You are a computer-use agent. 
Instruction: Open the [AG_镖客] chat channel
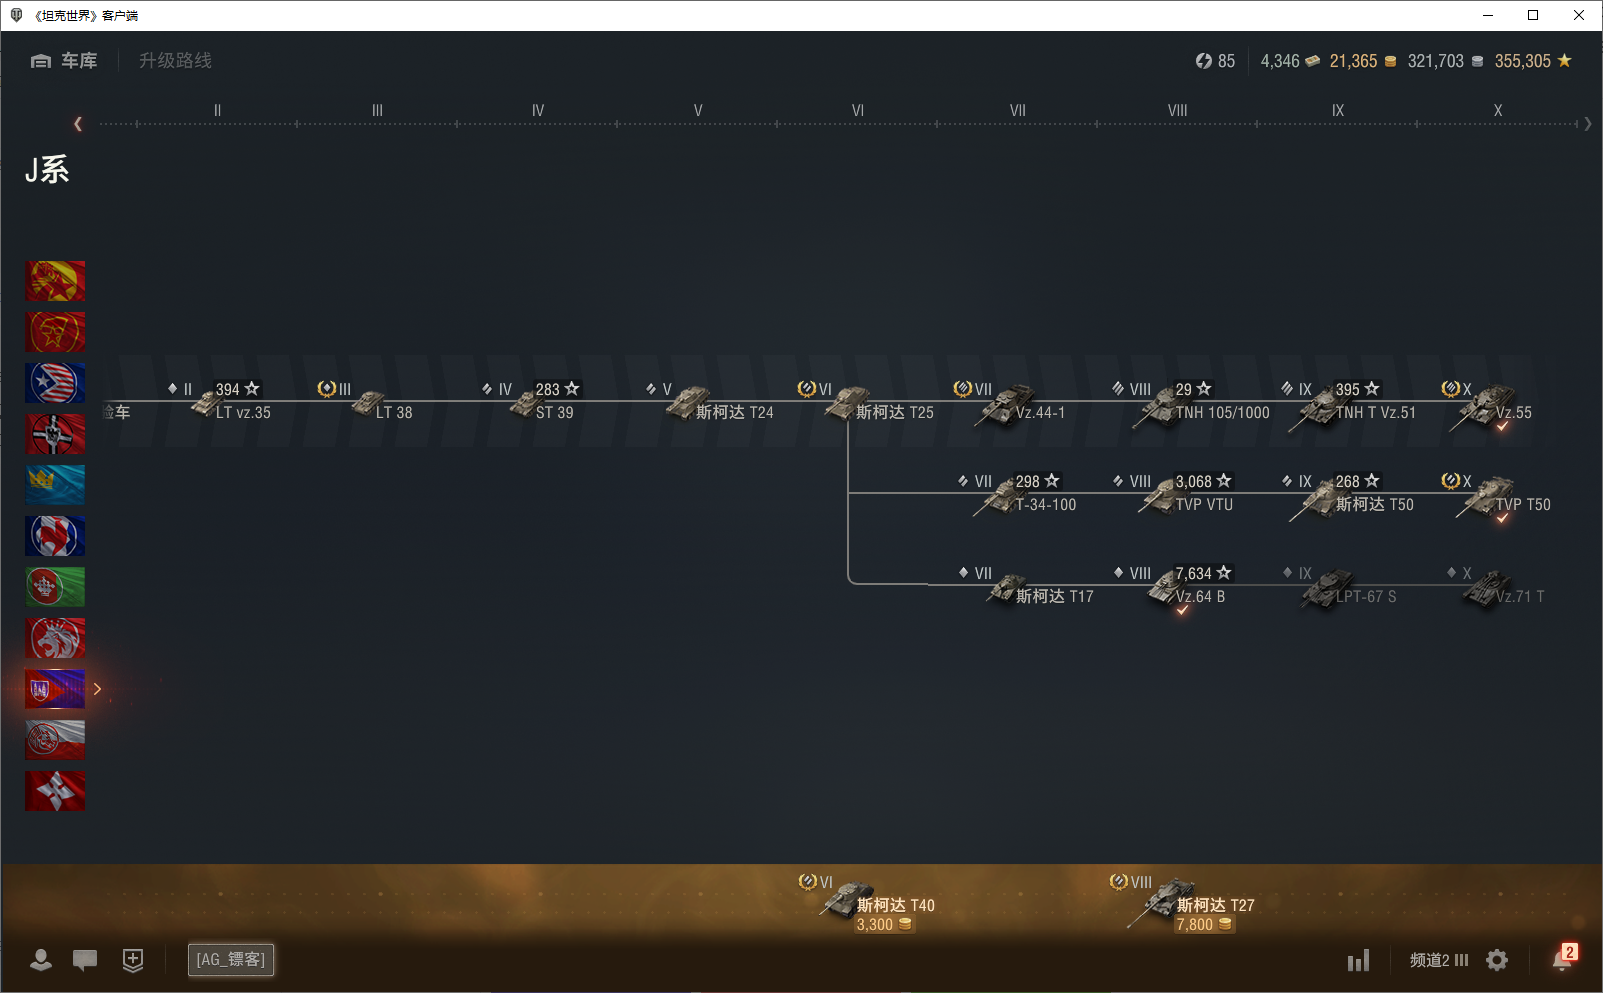click(231, 960)
